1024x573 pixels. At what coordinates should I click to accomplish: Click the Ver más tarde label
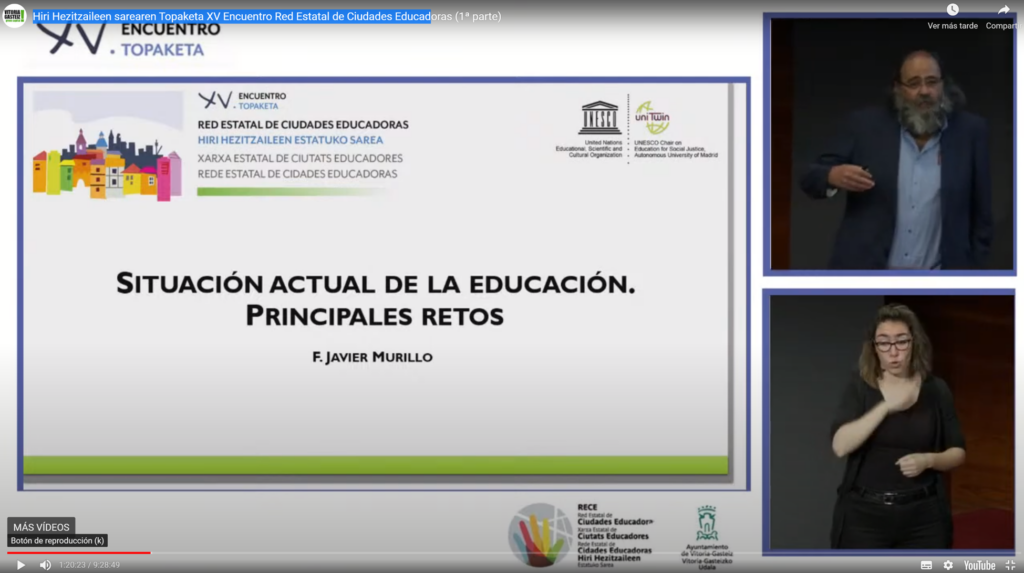pyautogui.click(x=953, y=25)
